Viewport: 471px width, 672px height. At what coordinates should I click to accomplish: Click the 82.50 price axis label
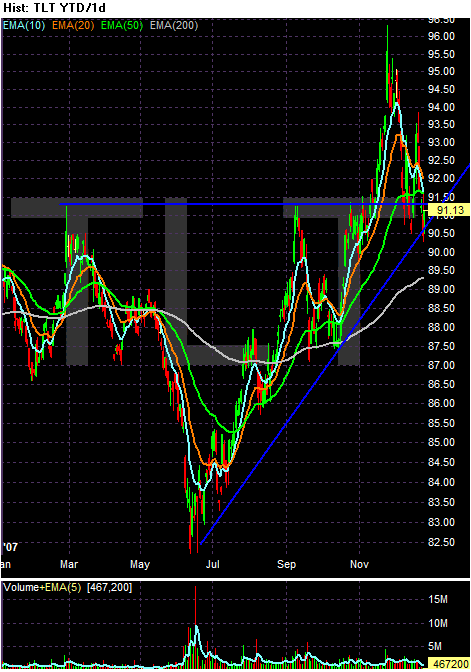click(441, 542)
